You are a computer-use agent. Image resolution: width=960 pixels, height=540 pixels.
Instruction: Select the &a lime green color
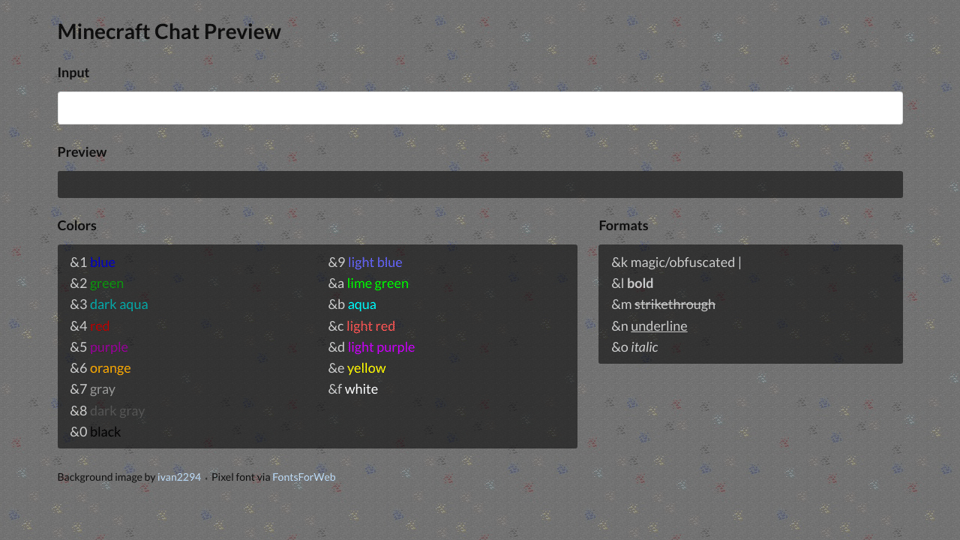point(368,283)
